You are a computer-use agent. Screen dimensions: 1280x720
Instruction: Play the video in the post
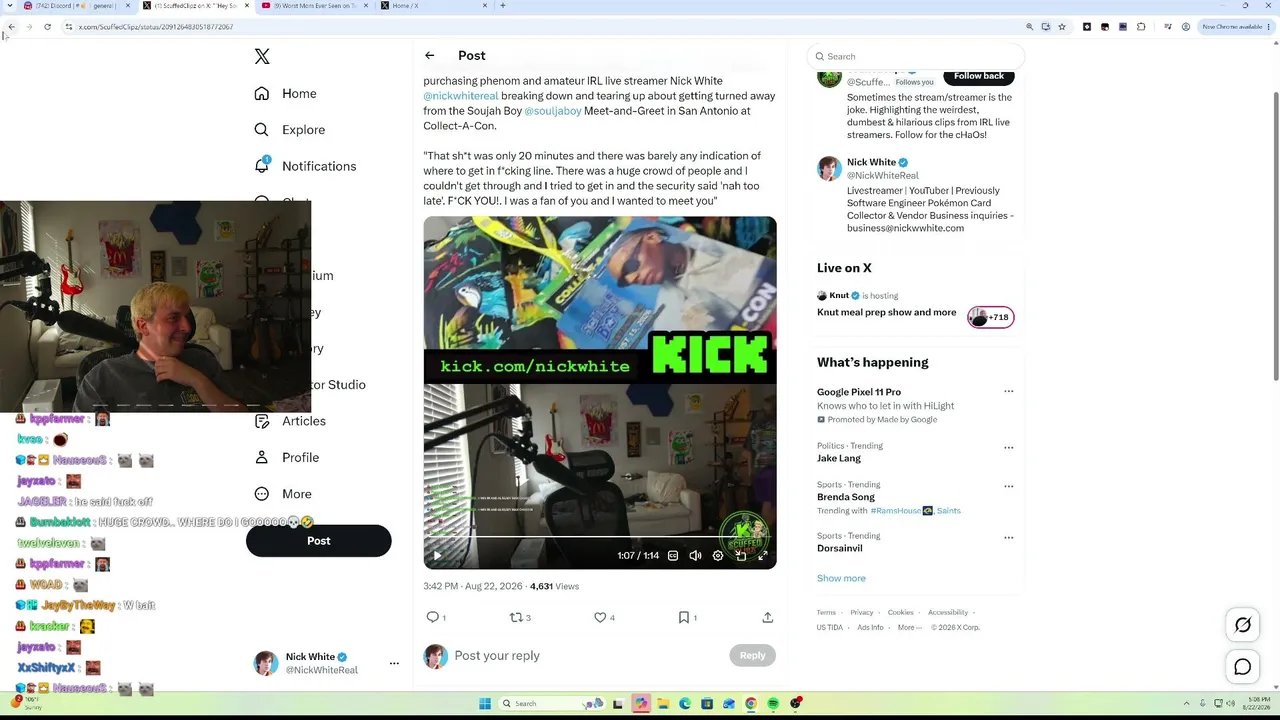437,556
